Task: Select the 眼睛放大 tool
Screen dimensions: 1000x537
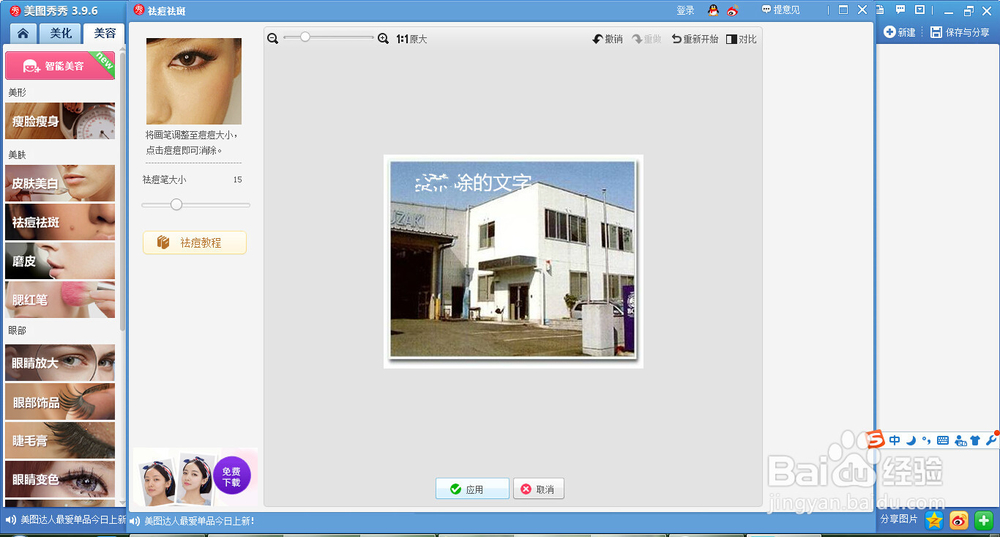Action: 60,363
